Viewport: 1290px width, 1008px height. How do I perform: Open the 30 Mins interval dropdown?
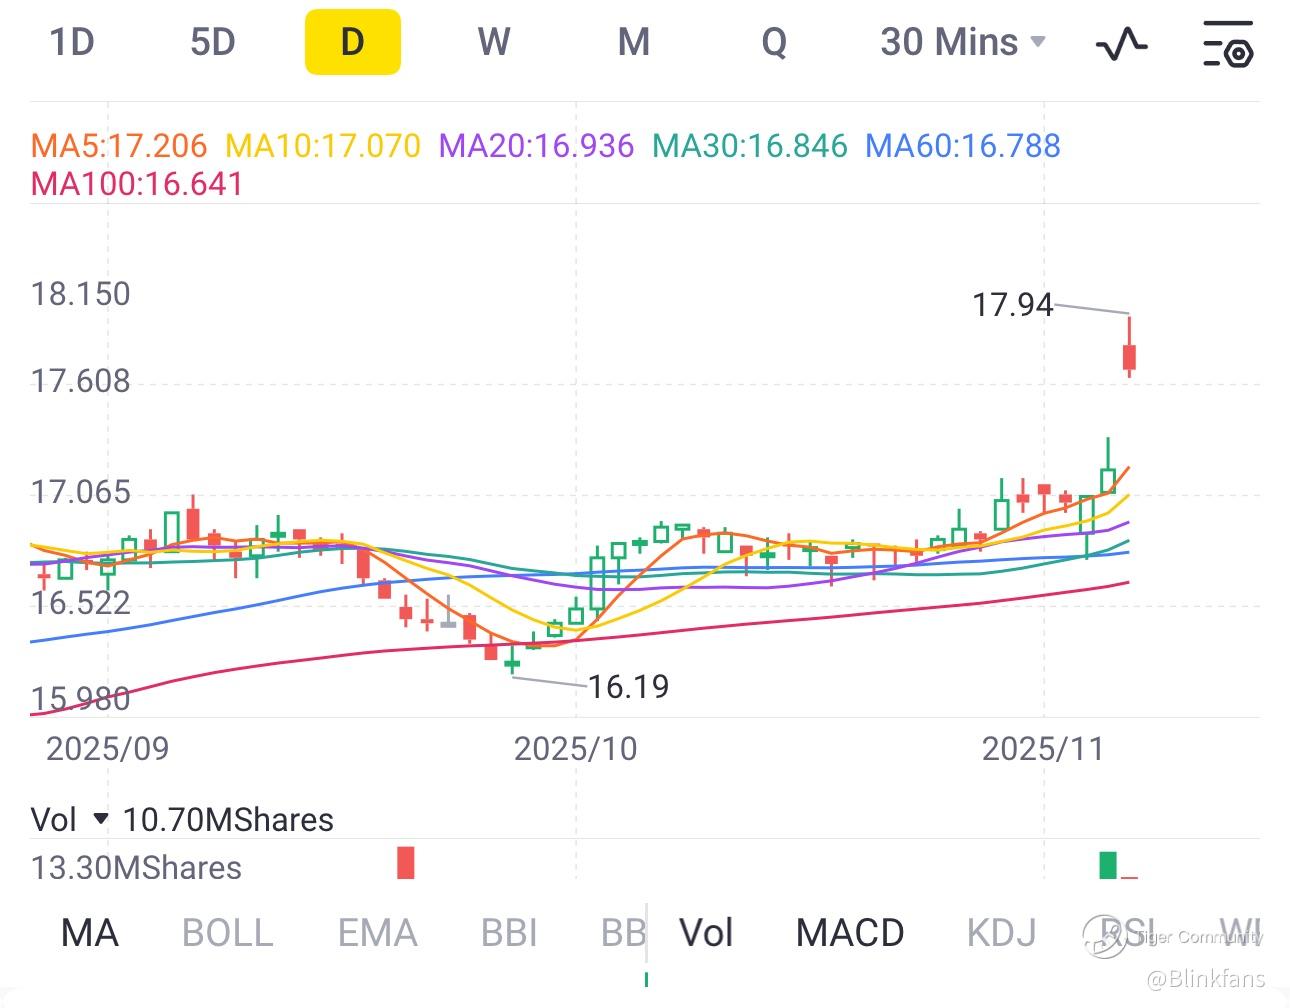[x=963, y=42]
